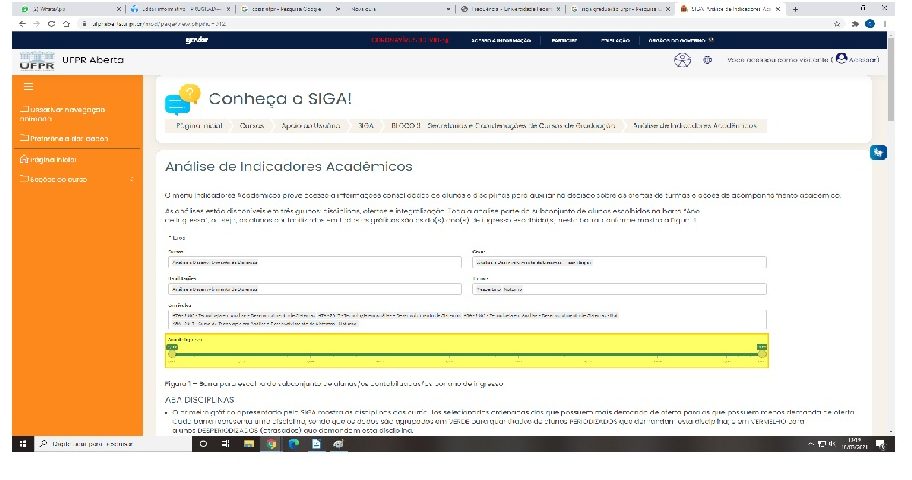Click the right slider handle on yellow bar
912x480 pixels.
pos(761,353)
